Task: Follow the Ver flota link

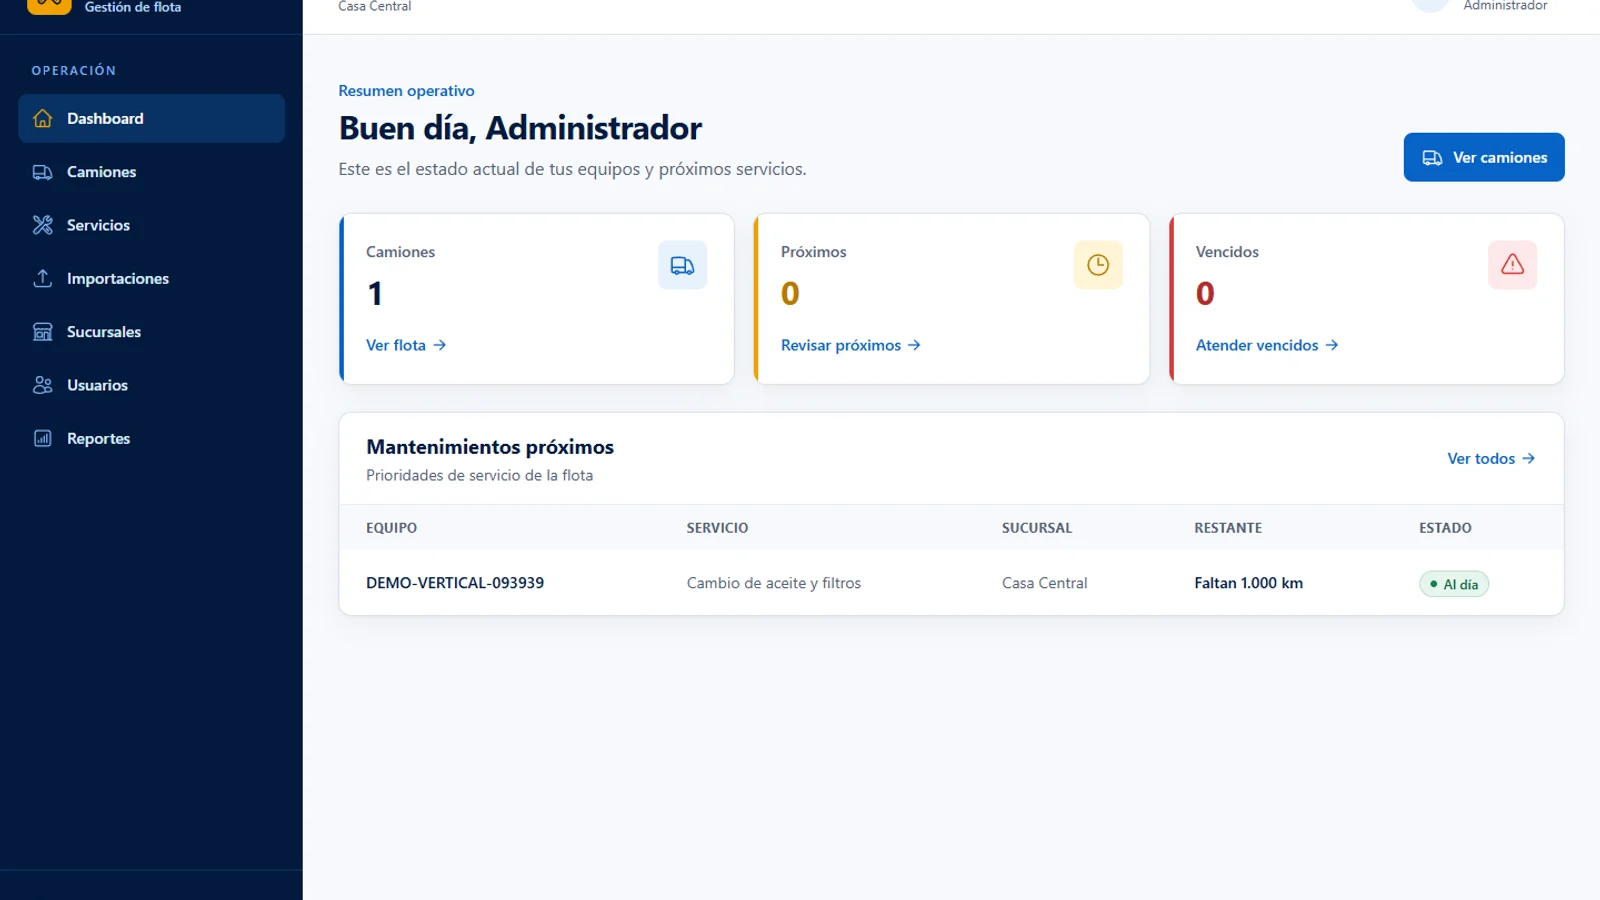Action: pos(406,345)
